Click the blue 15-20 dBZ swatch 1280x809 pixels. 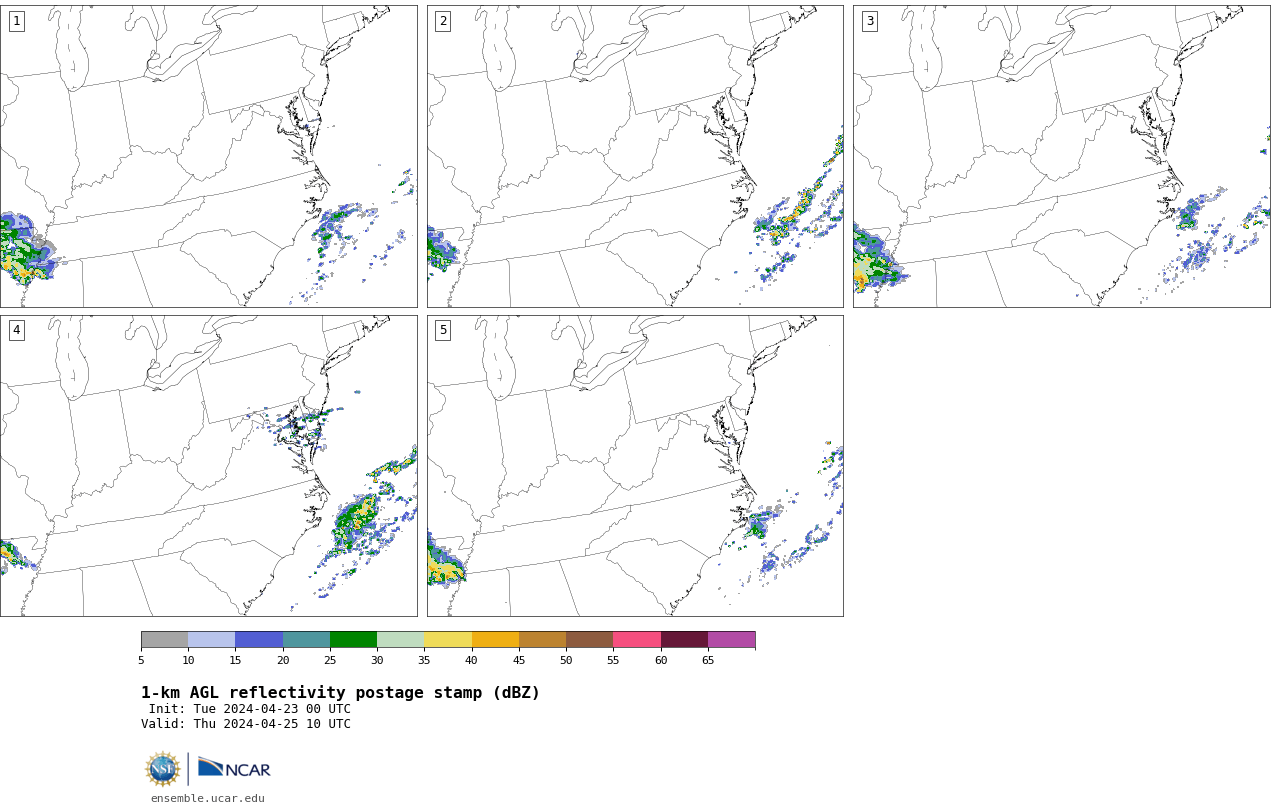pos(259,640)
